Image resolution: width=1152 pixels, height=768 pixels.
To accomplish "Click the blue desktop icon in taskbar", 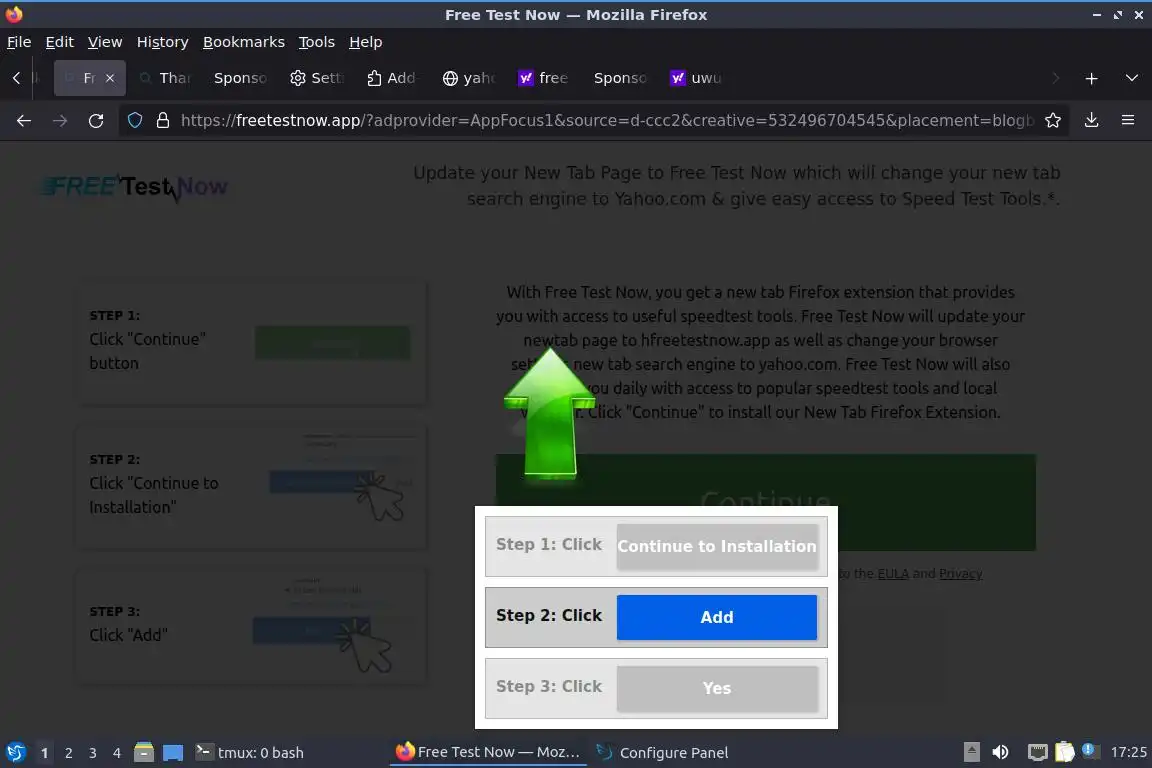I will [x=173, y=753].
